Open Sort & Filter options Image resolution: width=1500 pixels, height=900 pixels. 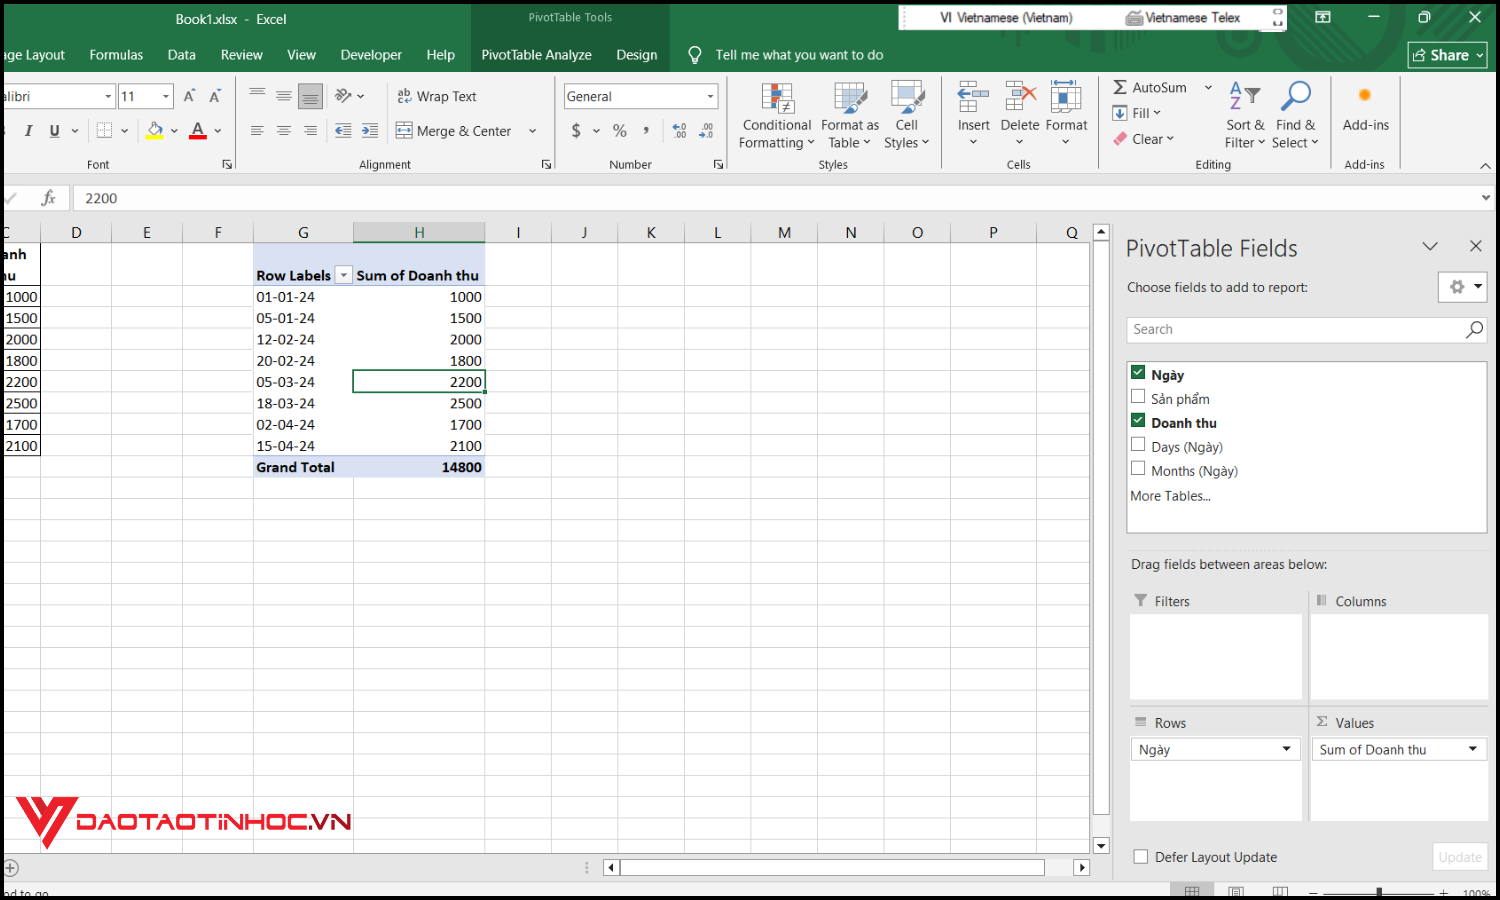click(1244, 113)
